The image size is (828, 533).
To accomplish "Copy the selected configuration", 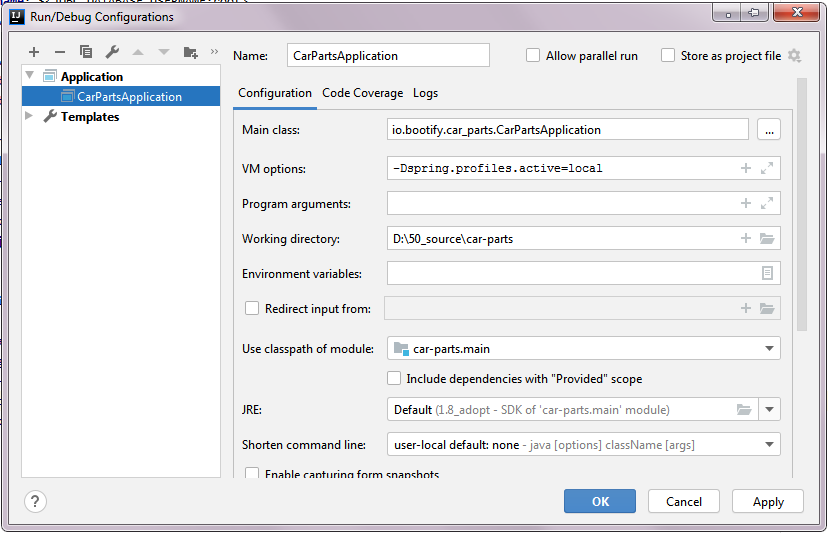I will click(86, 52).
